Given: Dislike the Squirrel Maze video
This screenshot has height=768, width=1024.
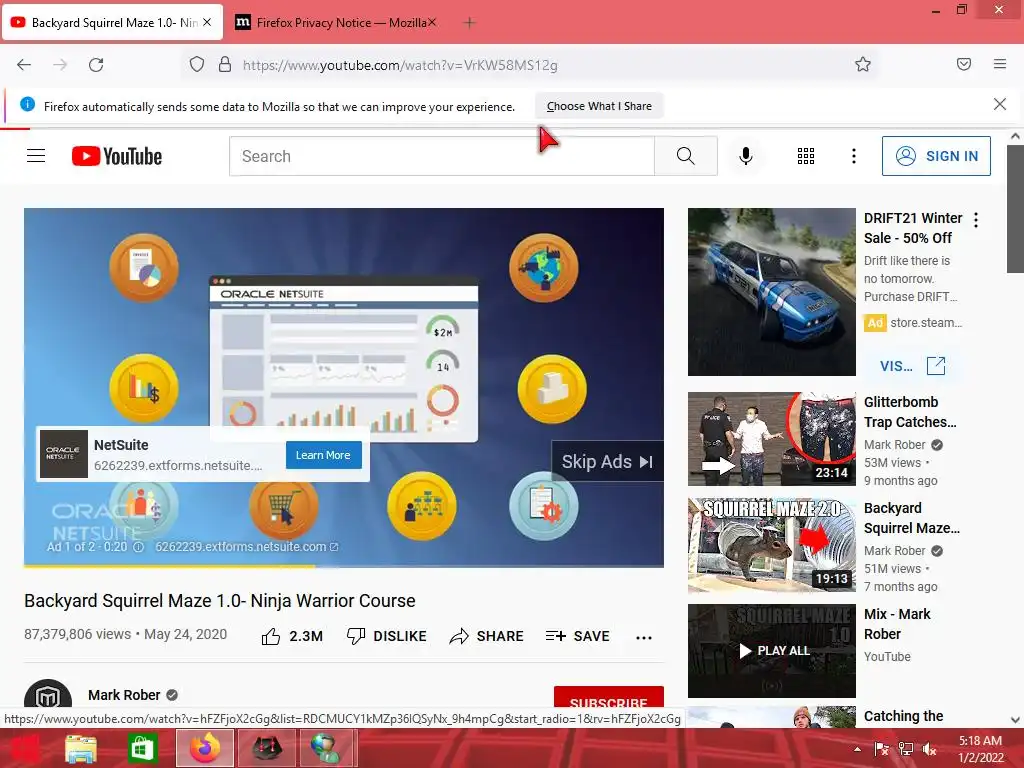Looking at the screenshot, I should pos(386,636).
